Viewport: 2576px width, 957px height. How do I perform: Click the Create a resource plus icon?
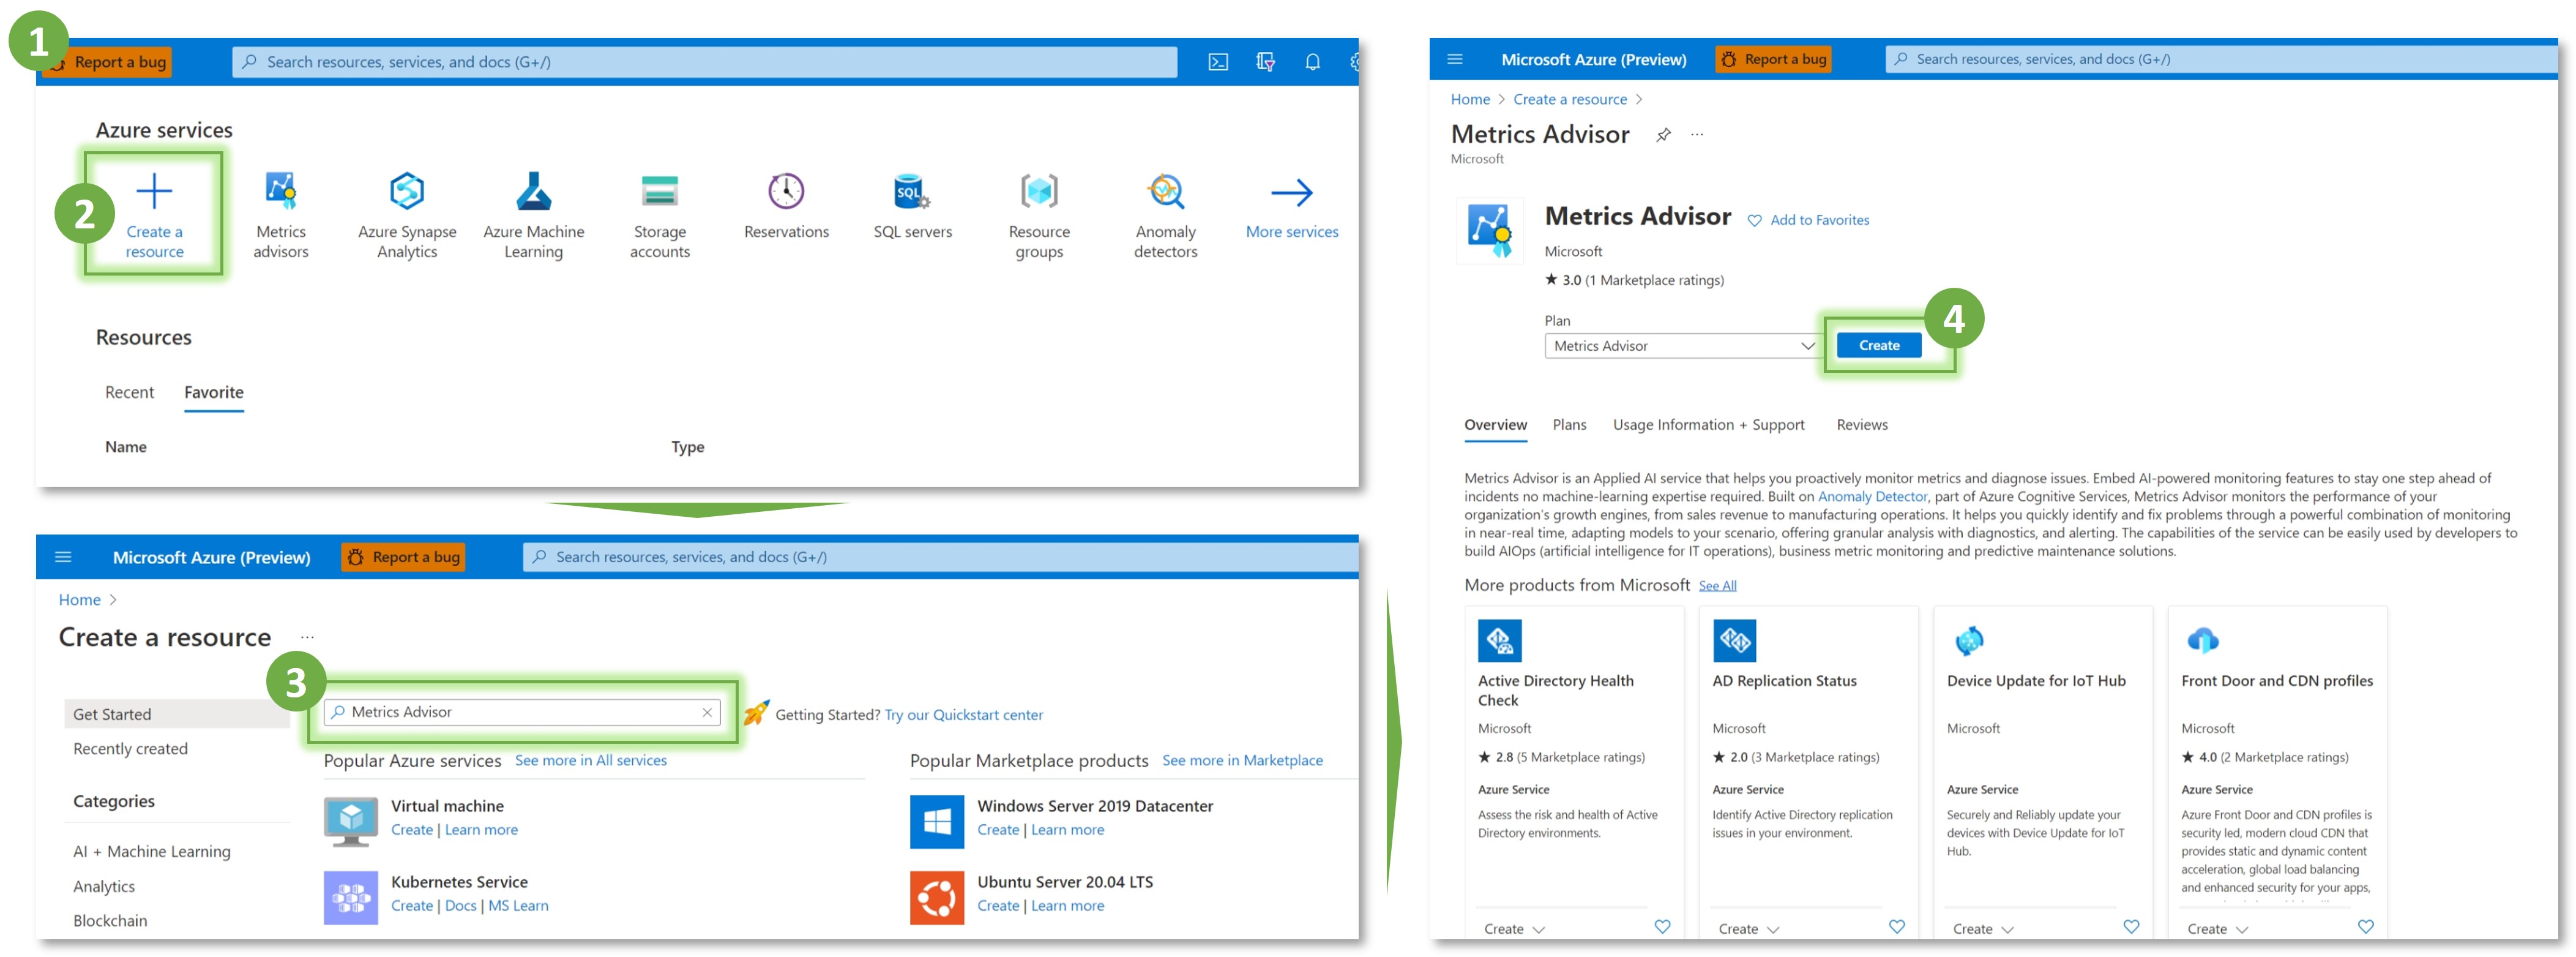click(x=154, y=191)
